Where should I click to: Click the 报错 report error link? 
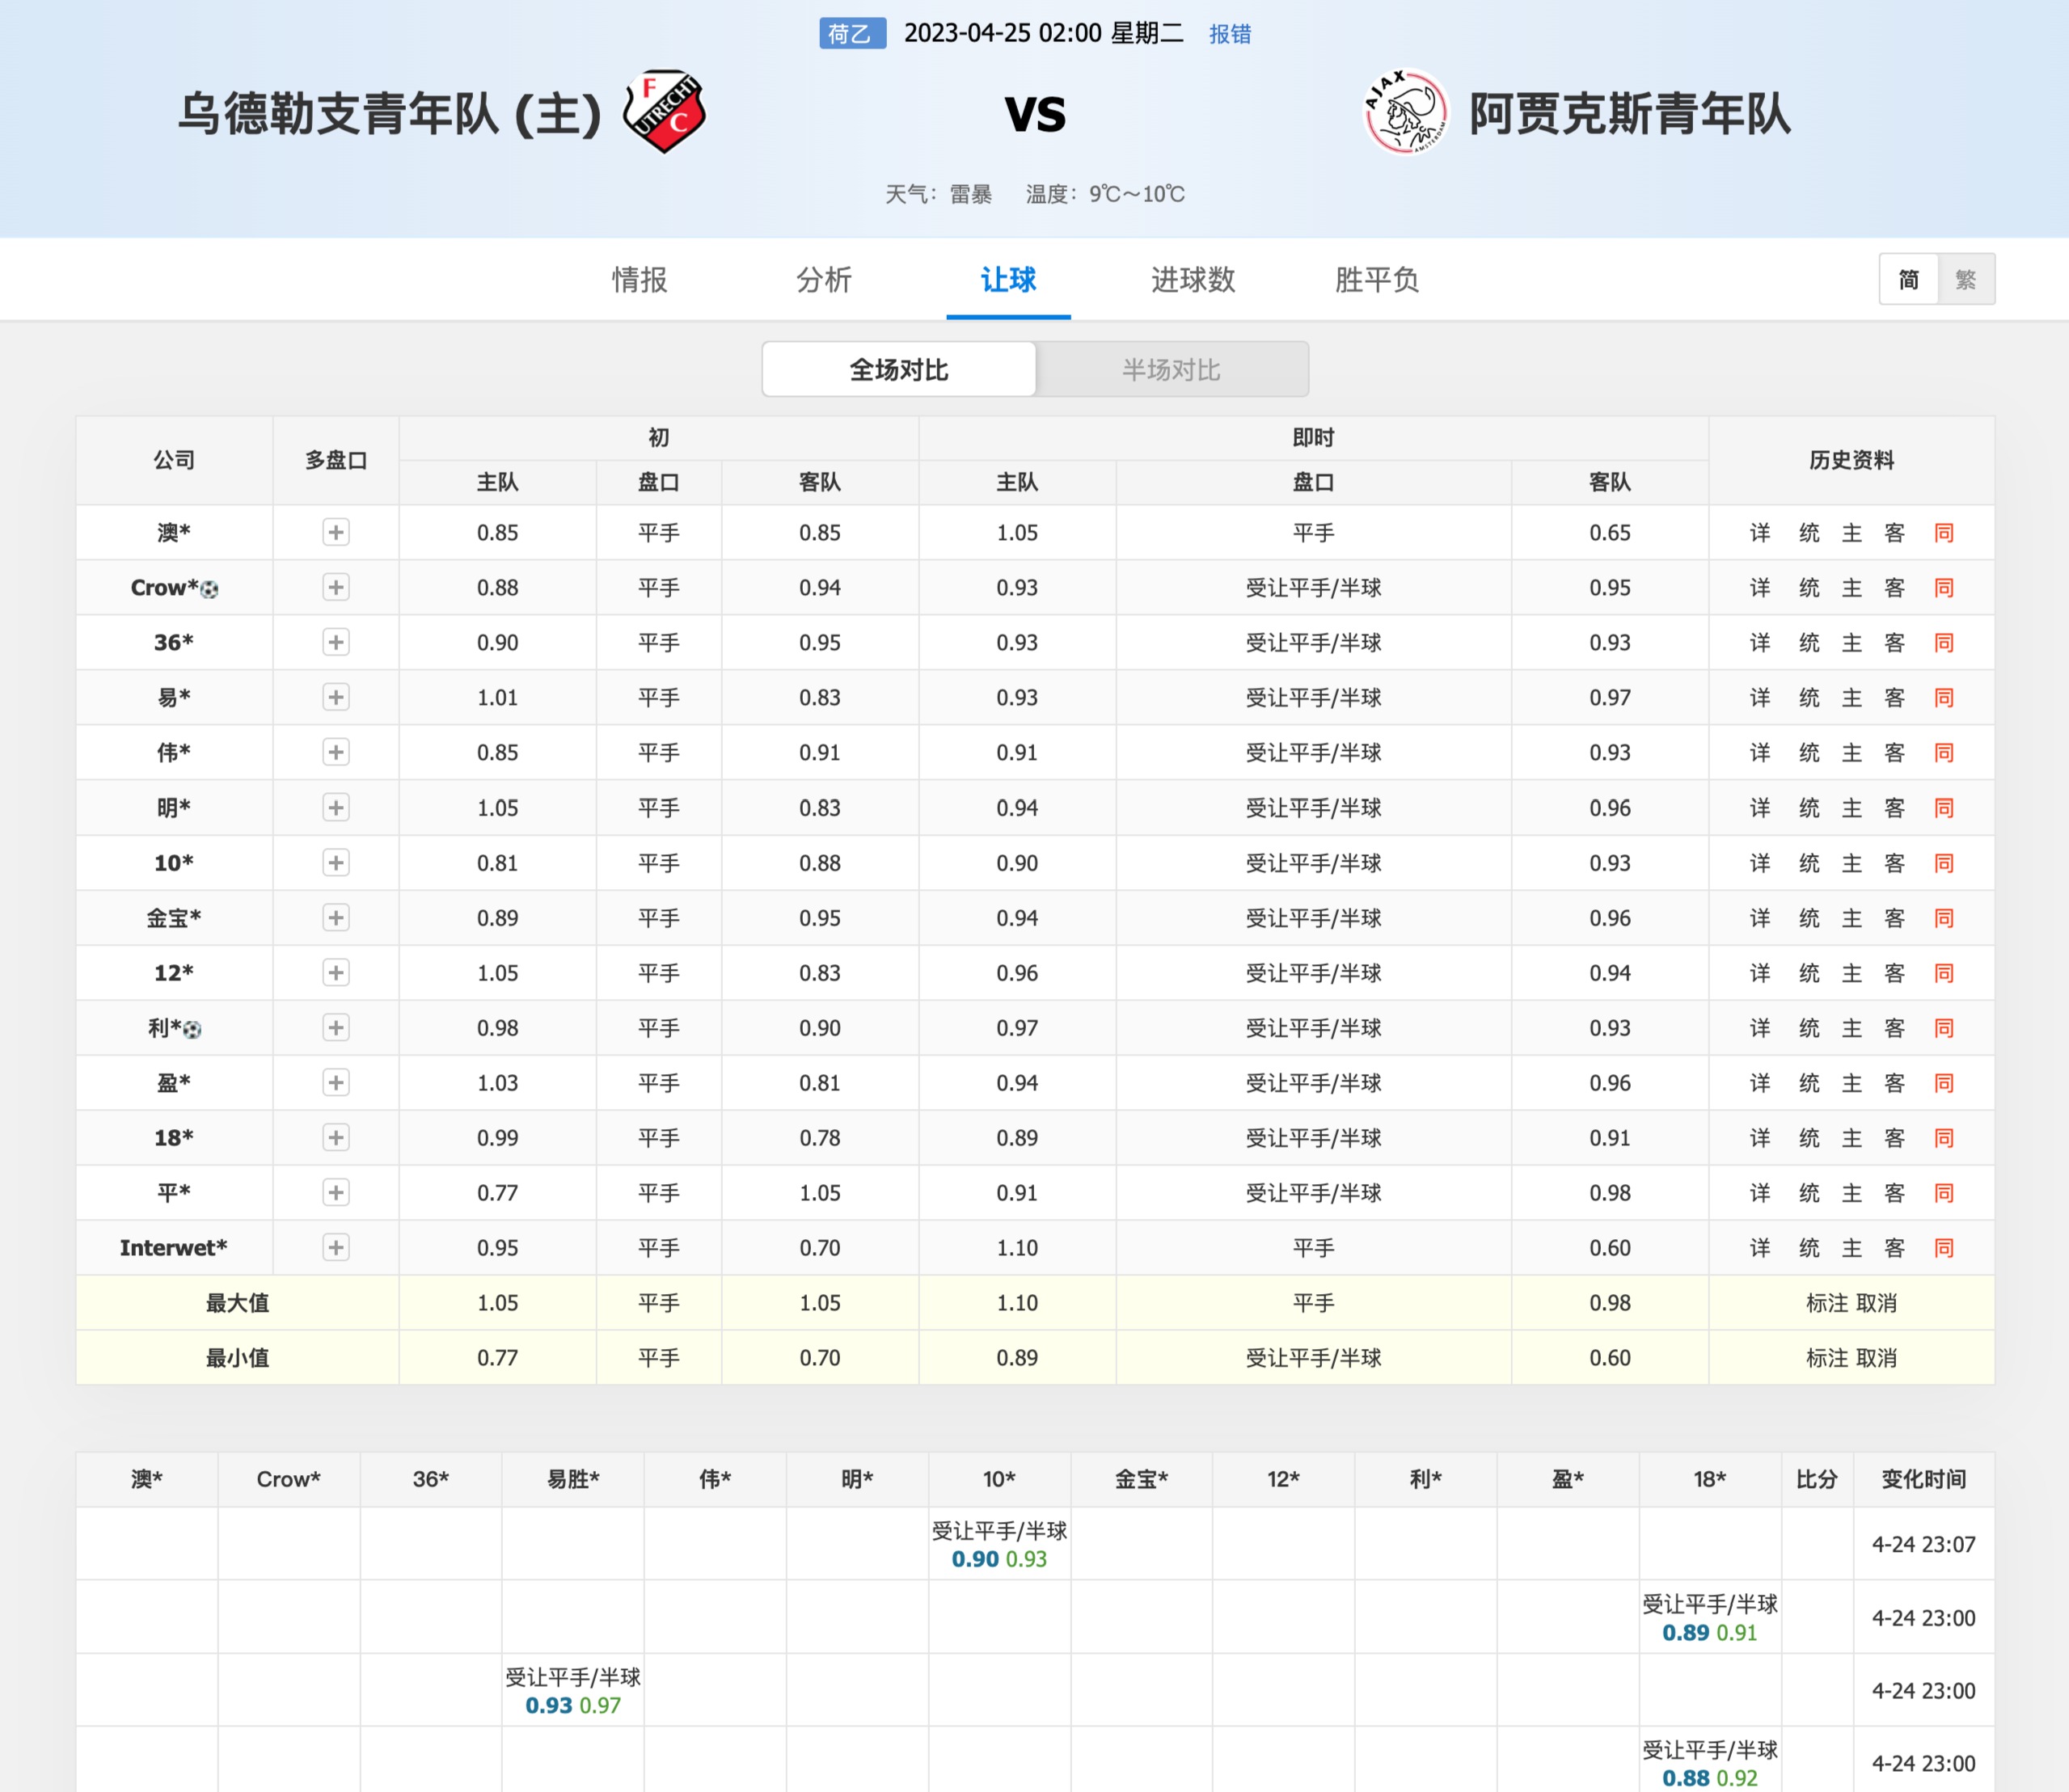(x=1230, y=34)
